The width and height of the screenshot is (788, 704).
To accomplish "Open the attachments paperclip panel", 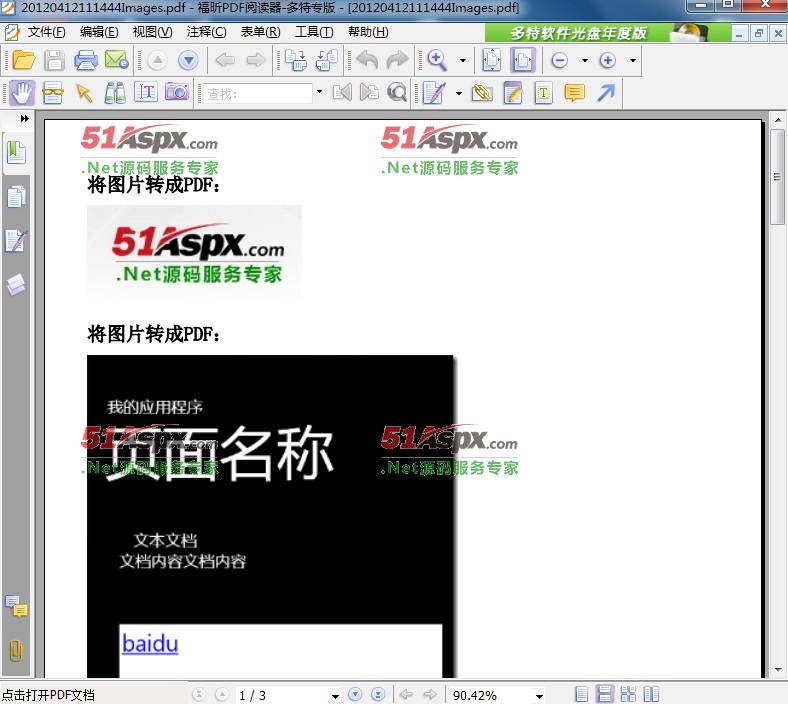I will [x=16, y=651].
